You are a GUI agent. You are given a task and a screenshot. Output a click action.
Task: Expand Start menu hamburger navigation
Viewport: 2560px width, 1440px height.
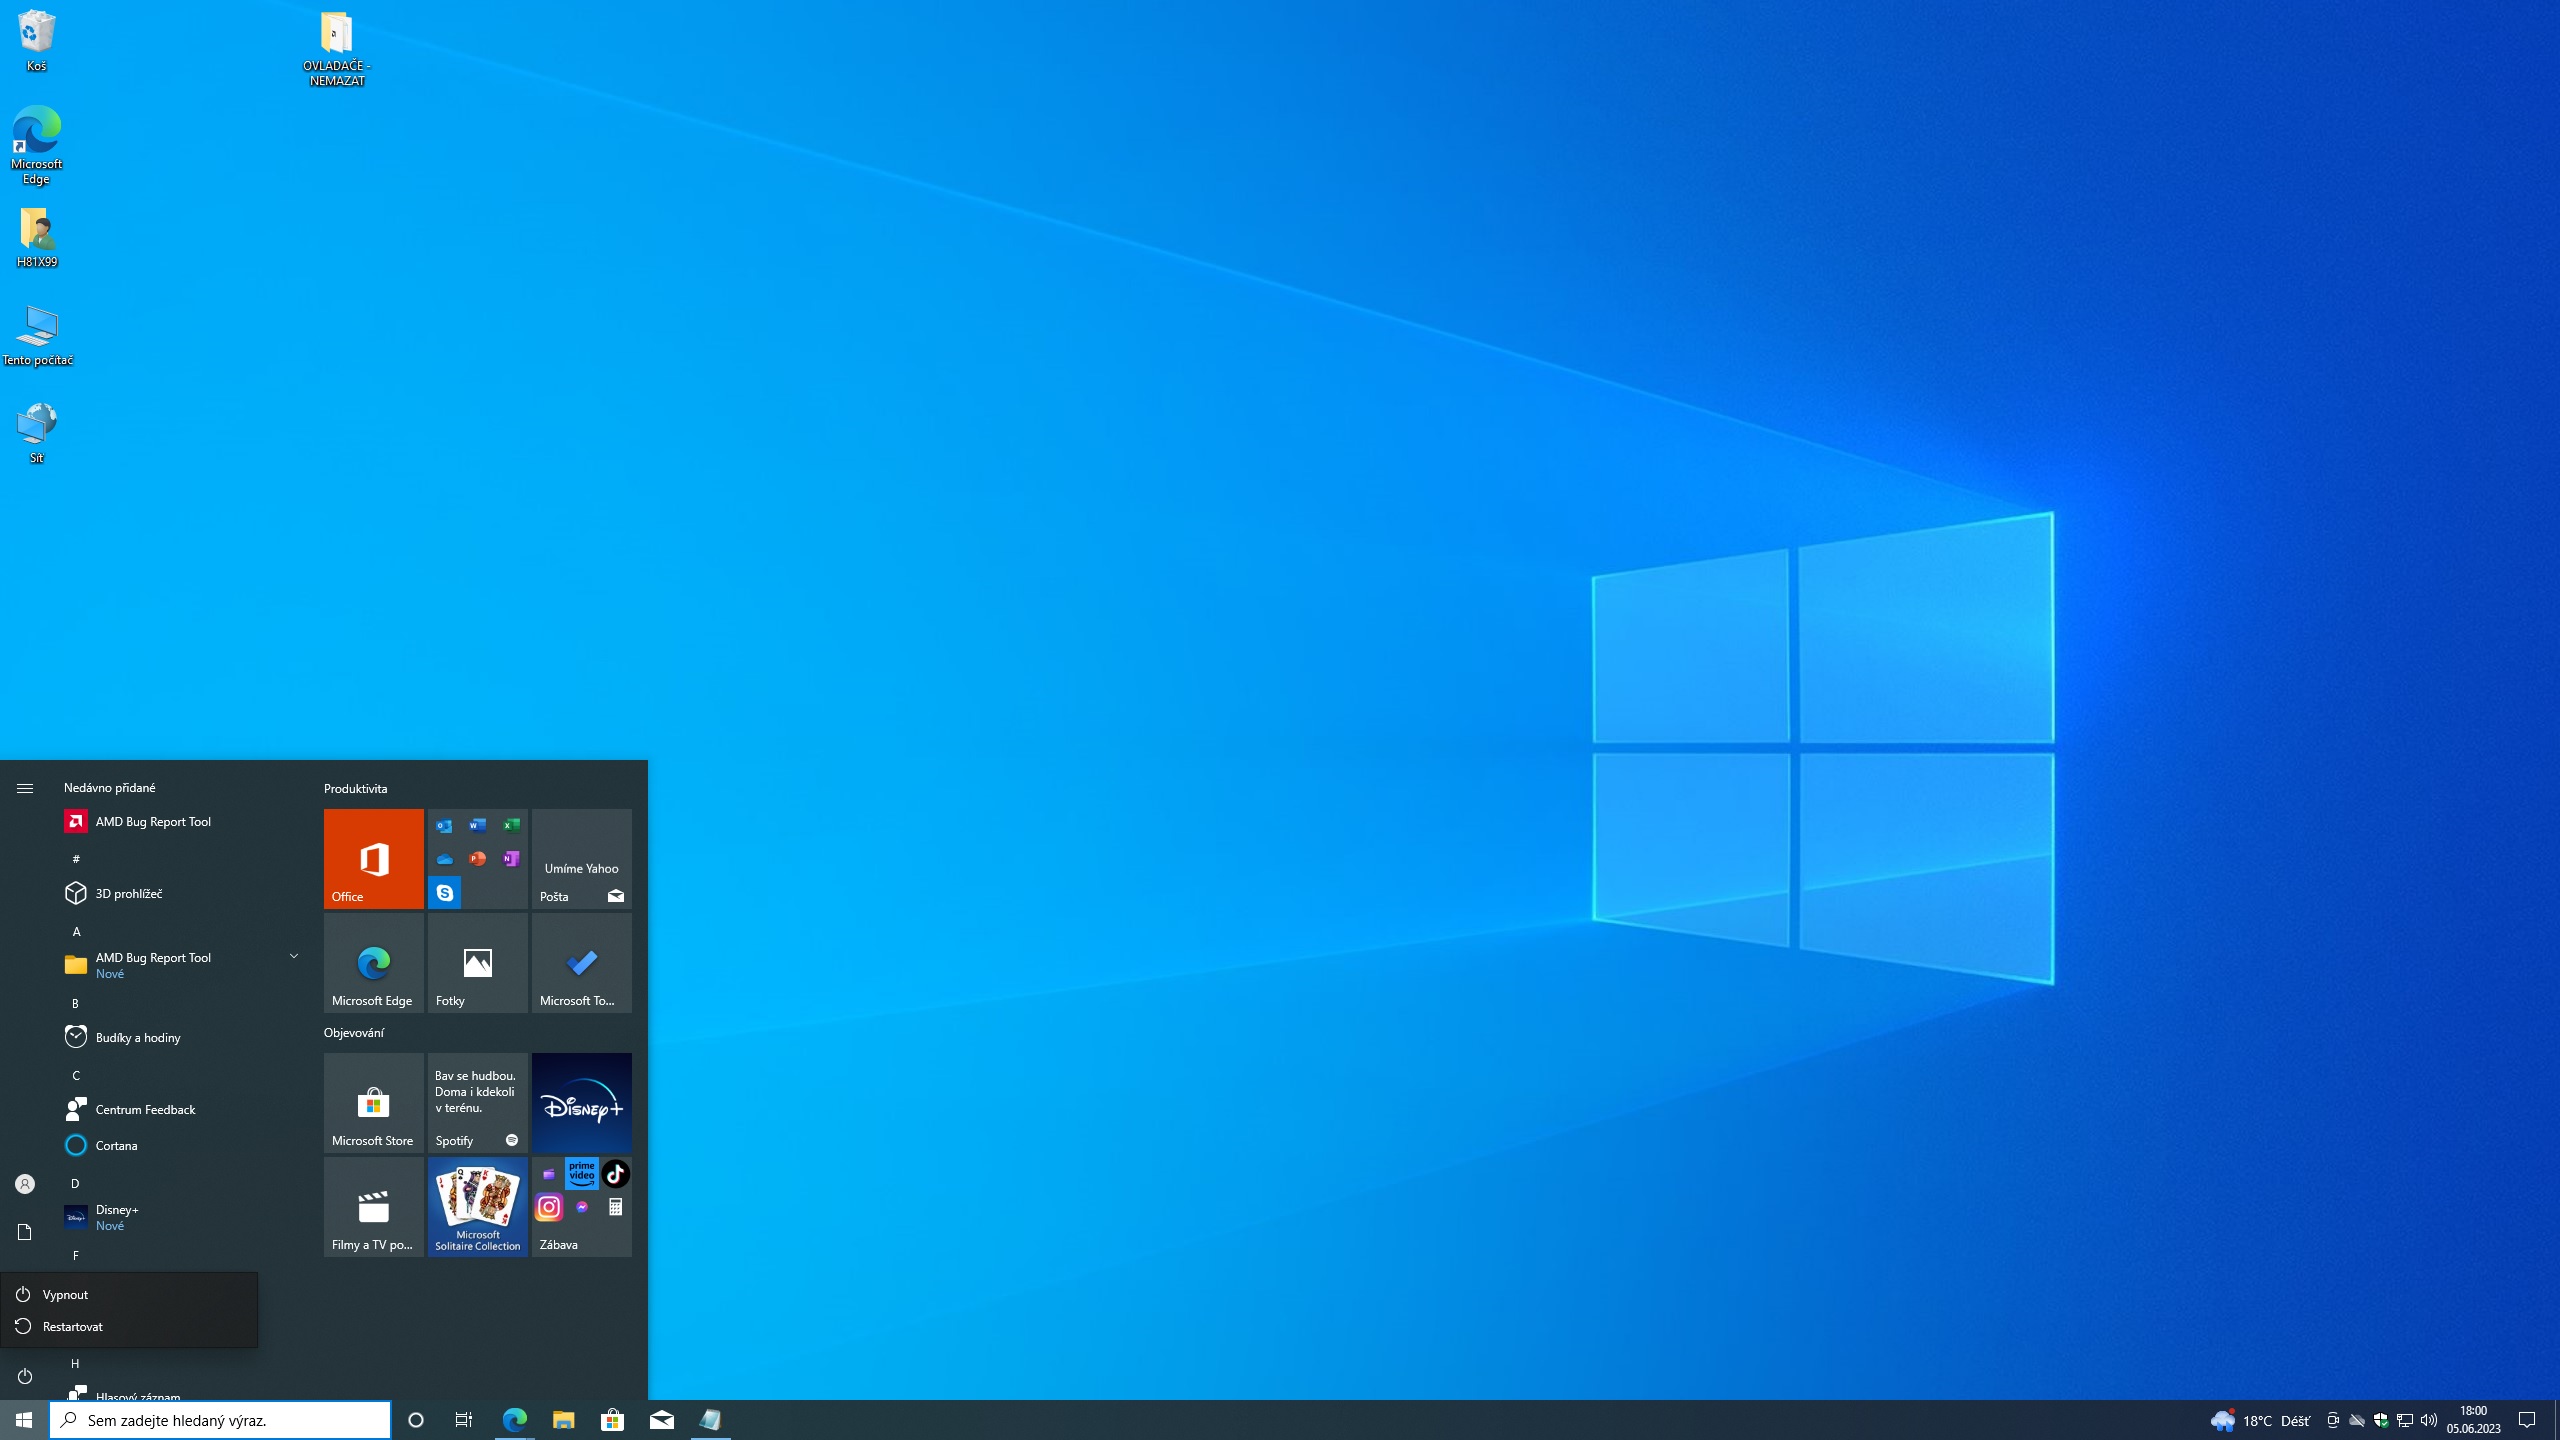25,788
